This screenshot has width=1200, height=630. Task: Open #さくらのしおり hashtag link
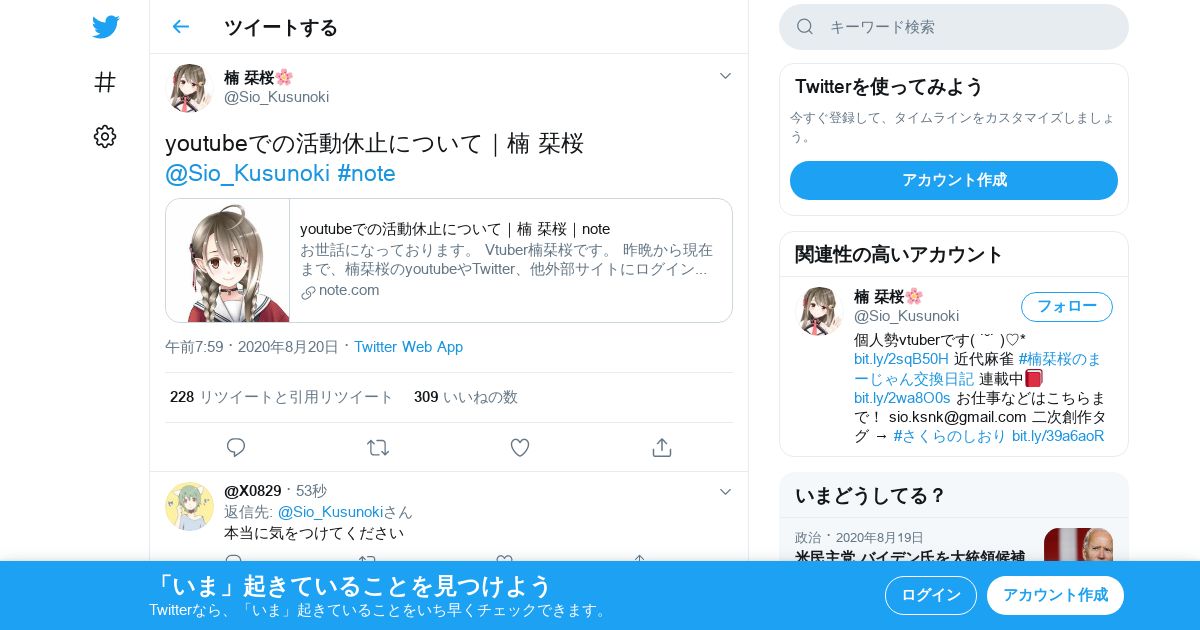(x=949, y=436)
